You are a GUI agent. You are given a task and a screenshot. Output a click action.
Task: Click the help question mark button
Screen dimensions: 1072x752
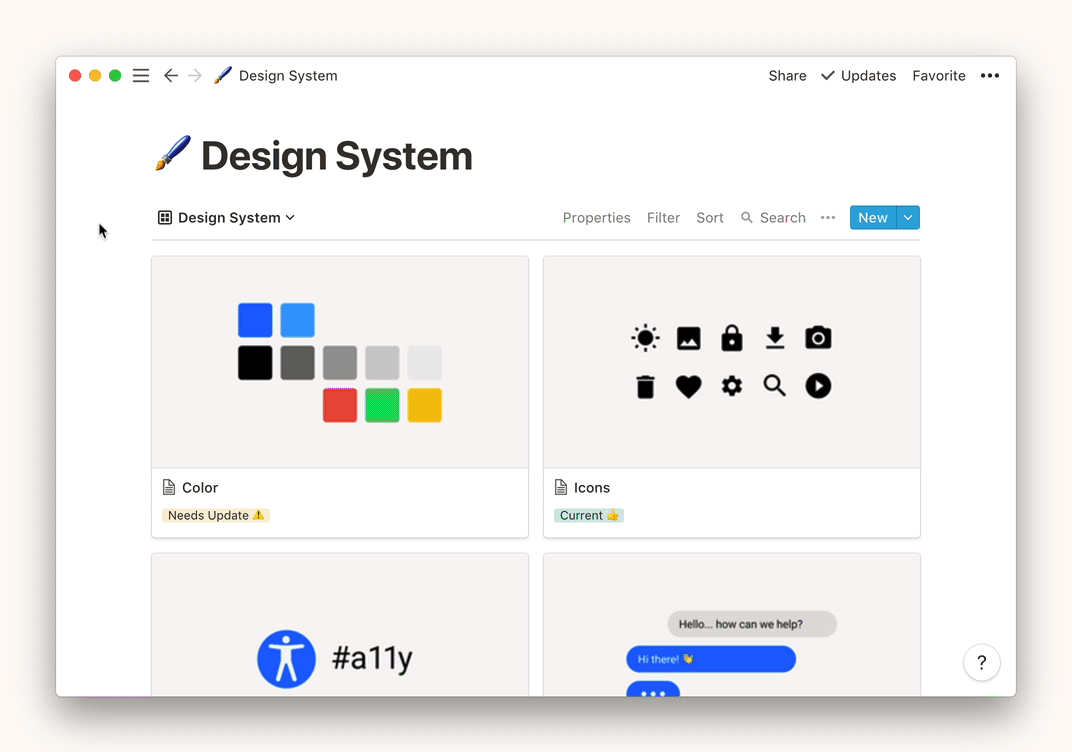point(981,662)
